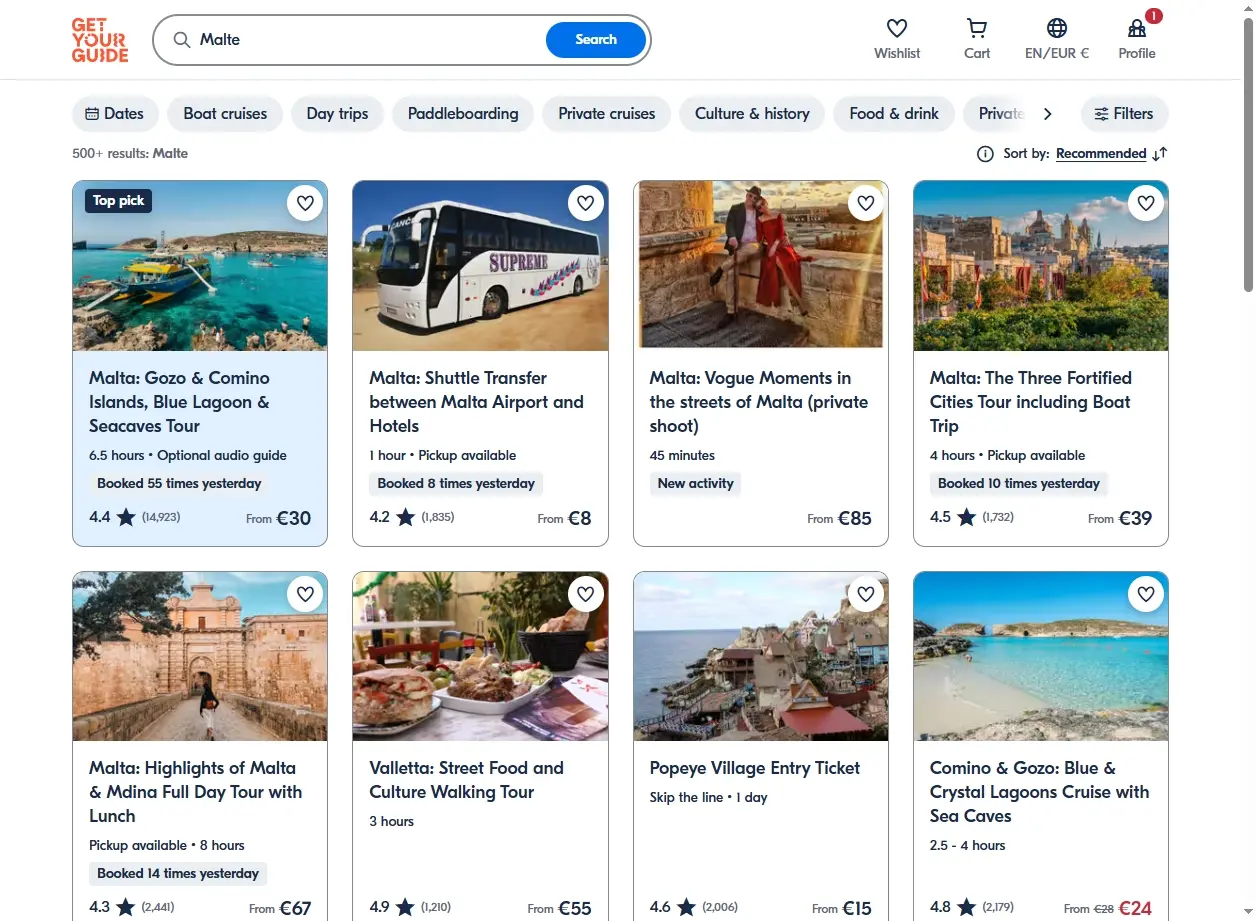Open Malta: The Three Fortified Cities Tour title

(x=1031, y=402)
